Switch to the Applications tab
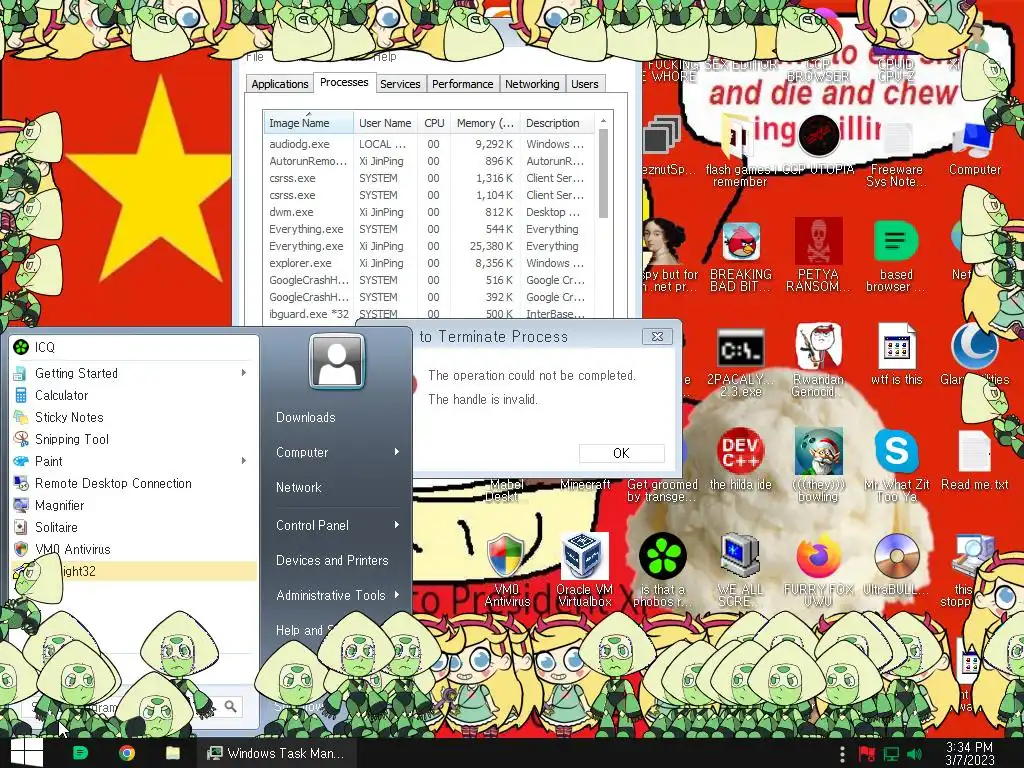This screenshot has width=1024, height=768. [x=280, y=84]
